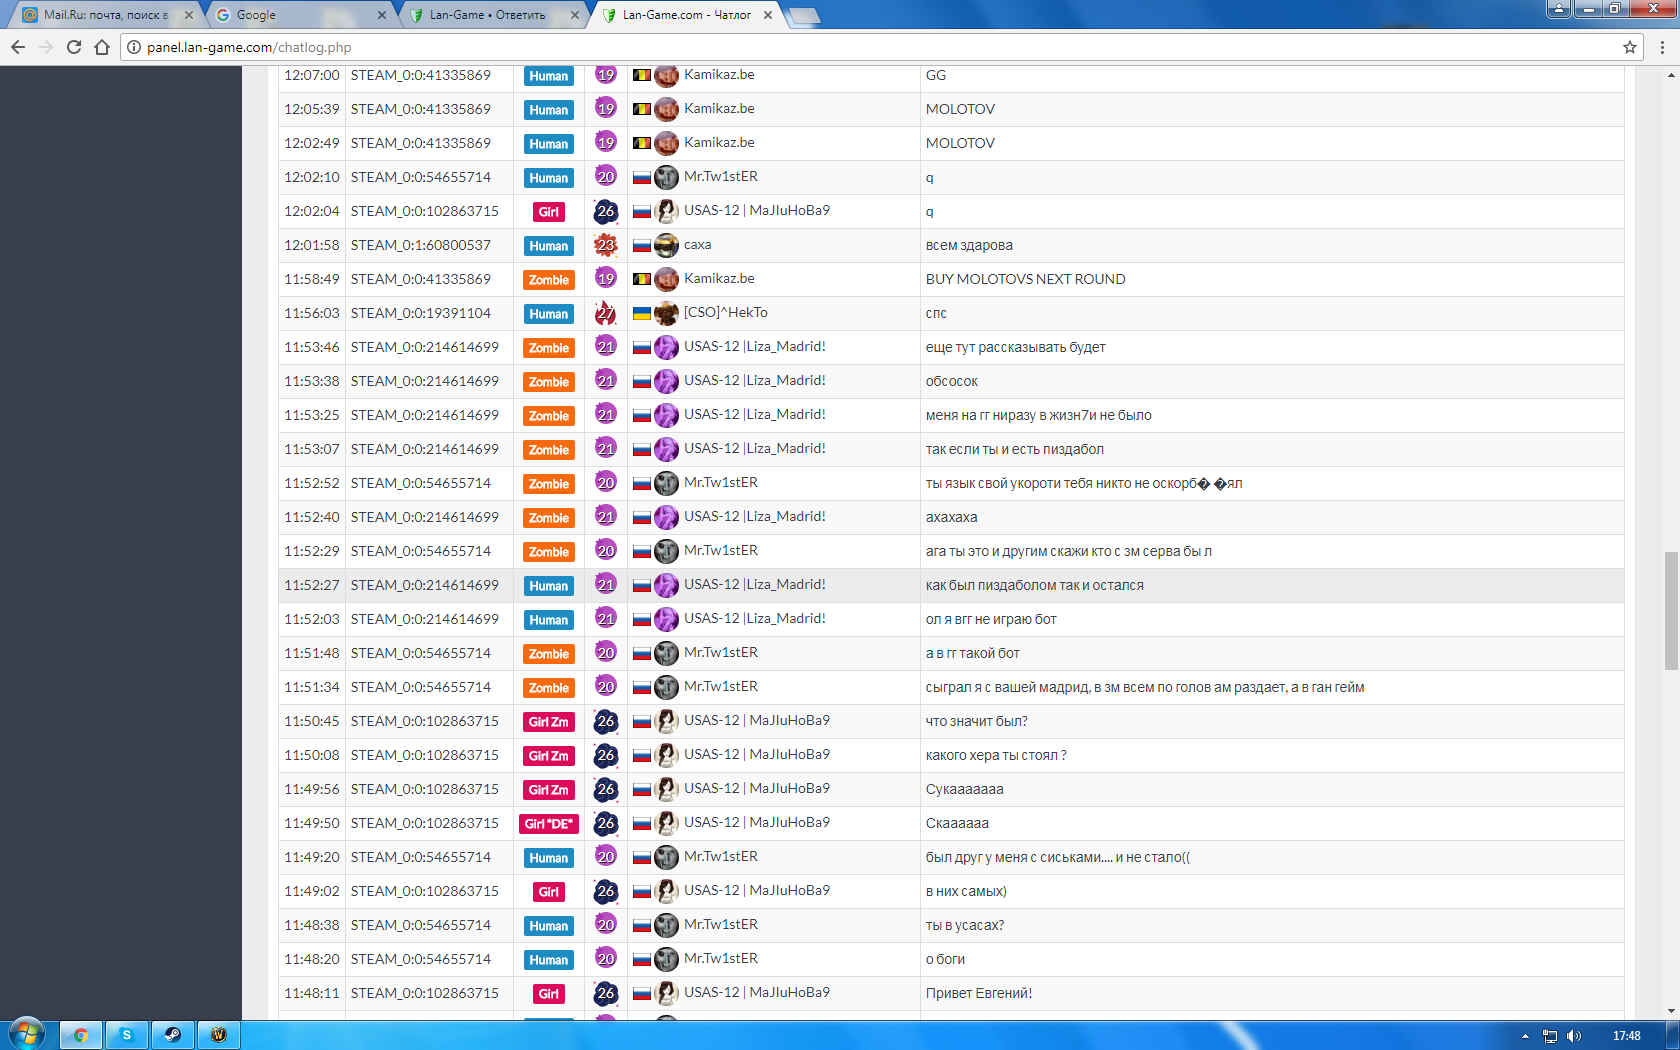
Task: View site information icon in the address bar
Action: [x=134, y=47]
